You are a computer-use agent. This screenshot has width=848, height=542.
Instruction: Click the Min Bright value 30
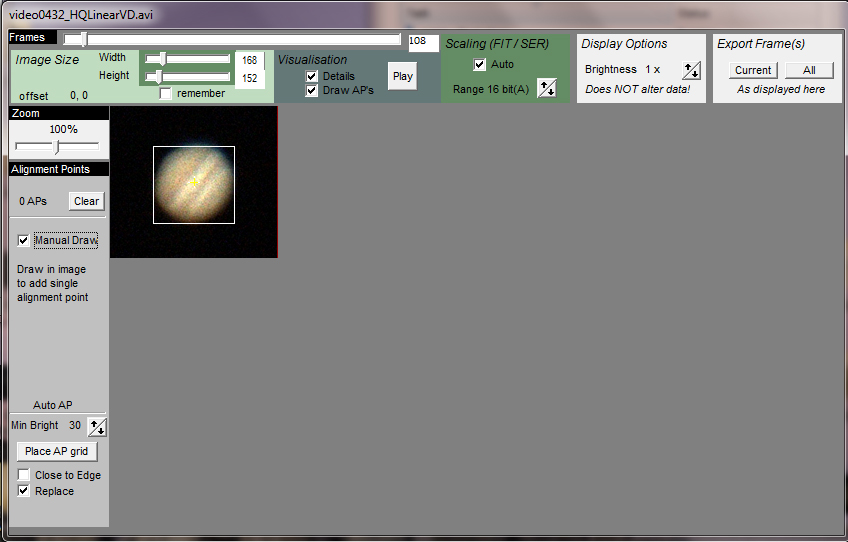(x=75, y=425)
